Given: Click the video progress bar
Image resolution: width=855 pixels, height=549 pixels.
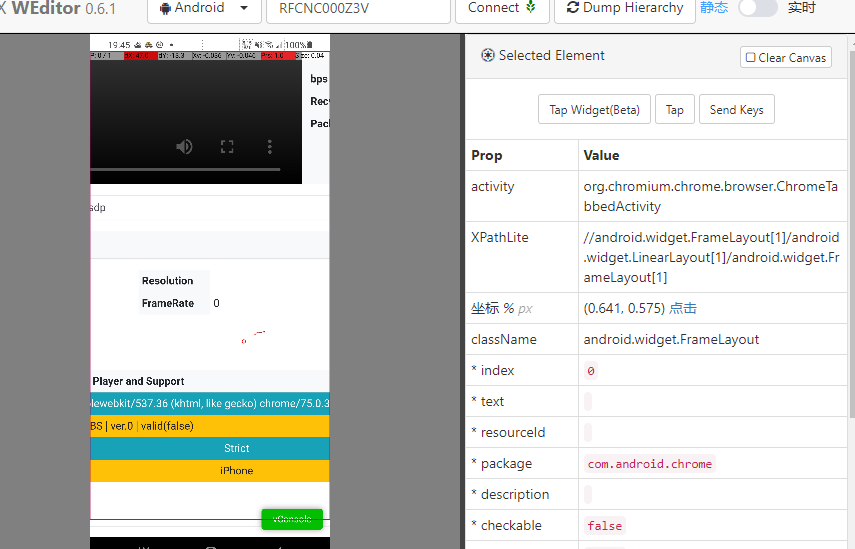Looking at the screenshot, I should pyautogui.click(x=185, y=170).
